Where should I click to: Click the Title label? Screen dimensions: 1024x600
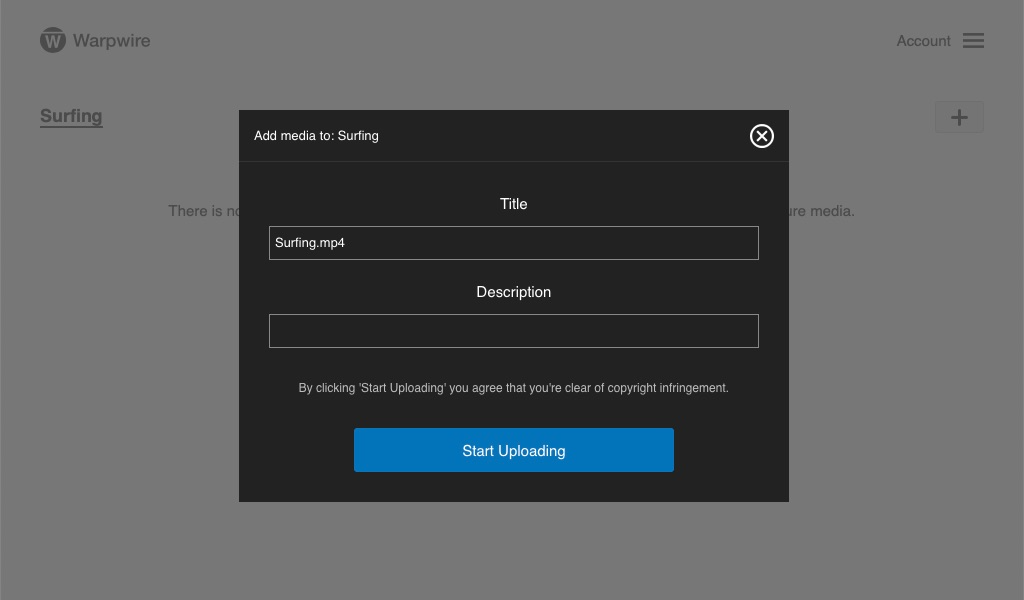click(513, 204)
